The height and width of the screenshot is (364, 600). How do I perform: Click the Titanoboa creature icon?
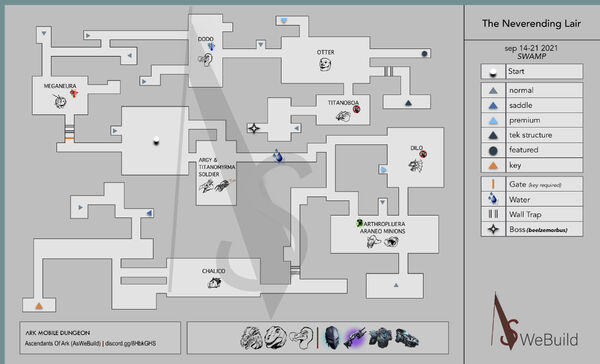pos(343,116)
